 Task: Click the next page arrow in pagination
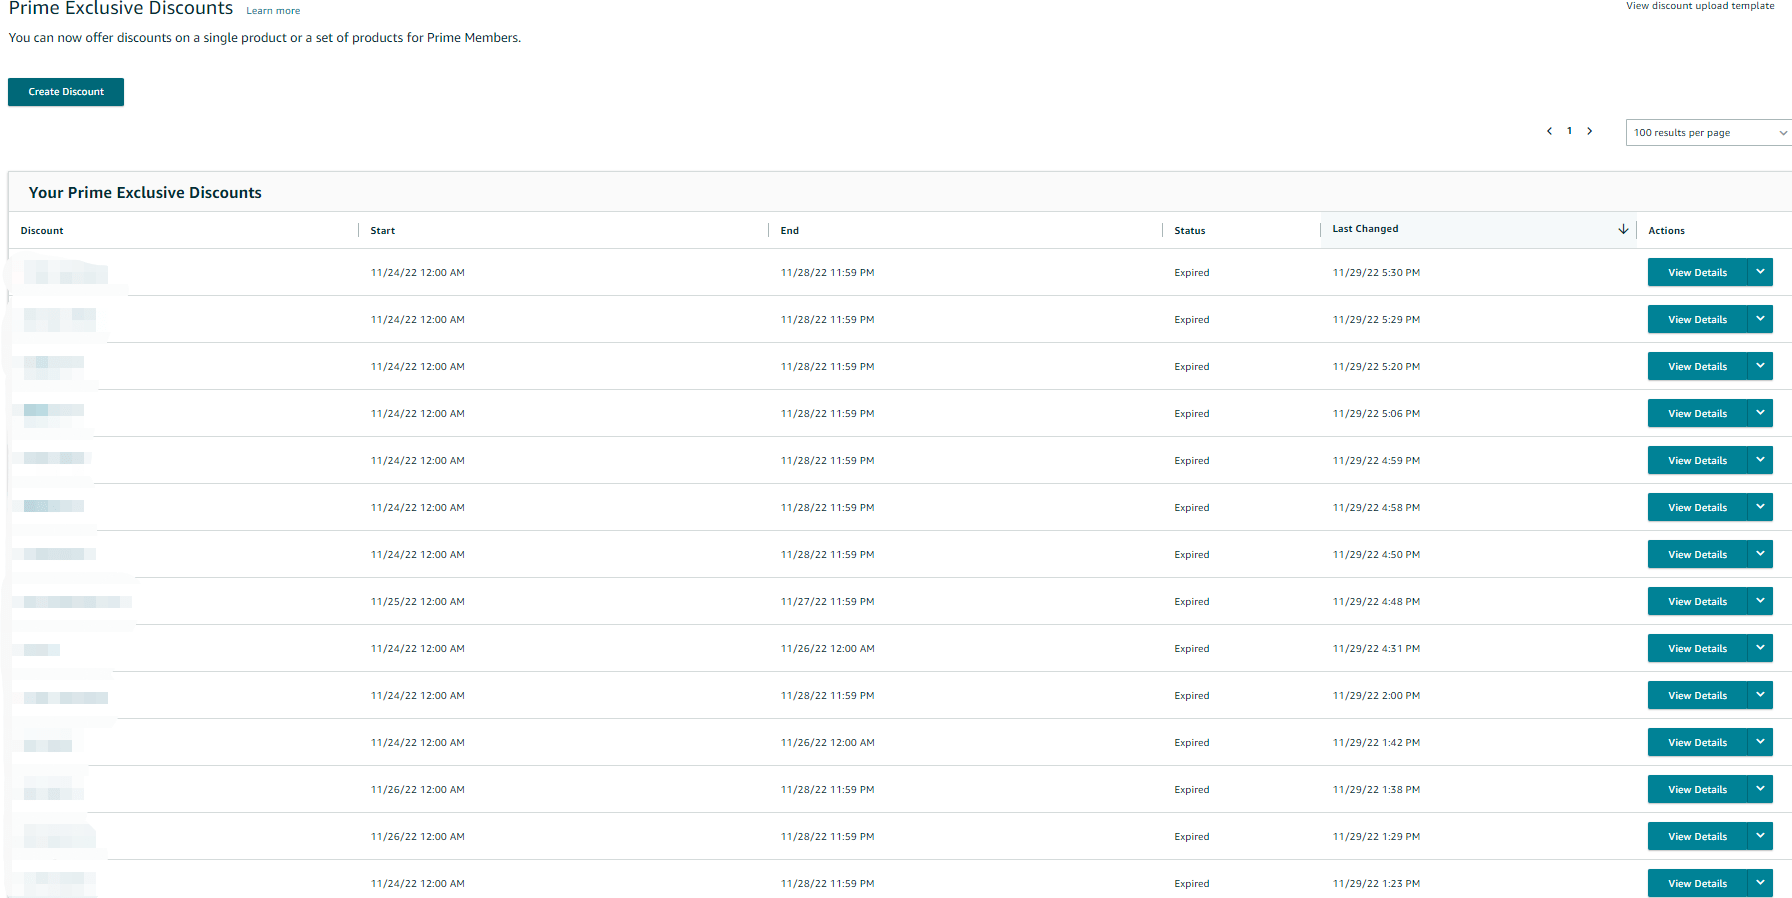(x=1589, y=131)
